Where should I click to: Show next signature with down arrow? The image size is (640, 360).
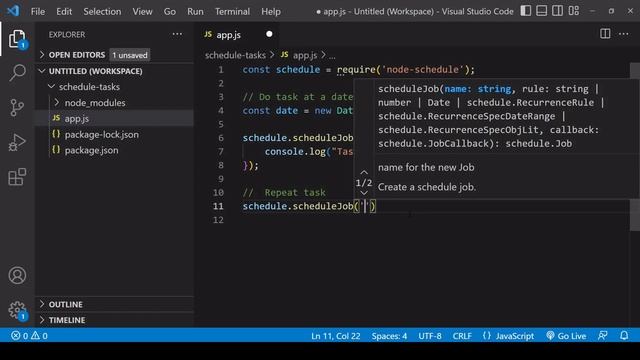coord(364,193)
